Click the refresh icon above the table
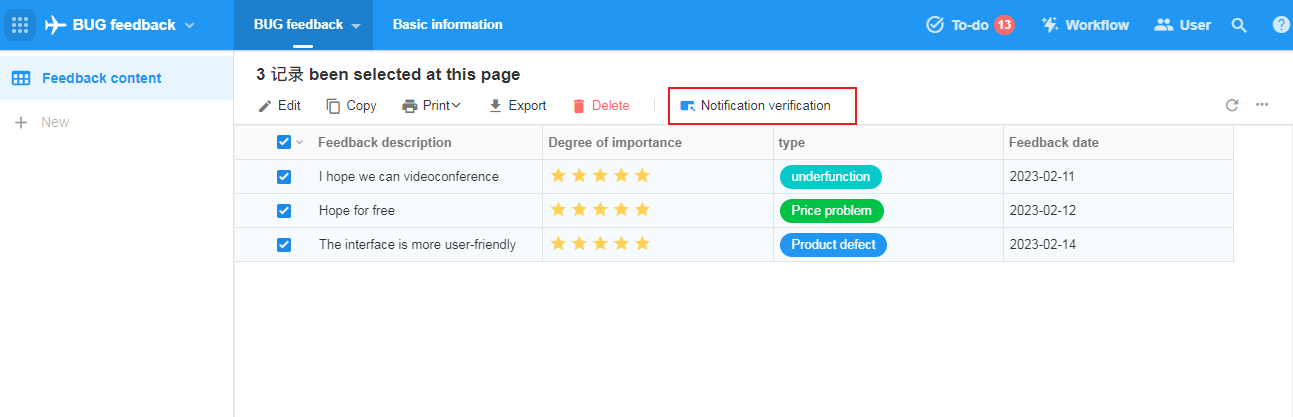Screen dimensions: 1293x417 pos(1232,105)
